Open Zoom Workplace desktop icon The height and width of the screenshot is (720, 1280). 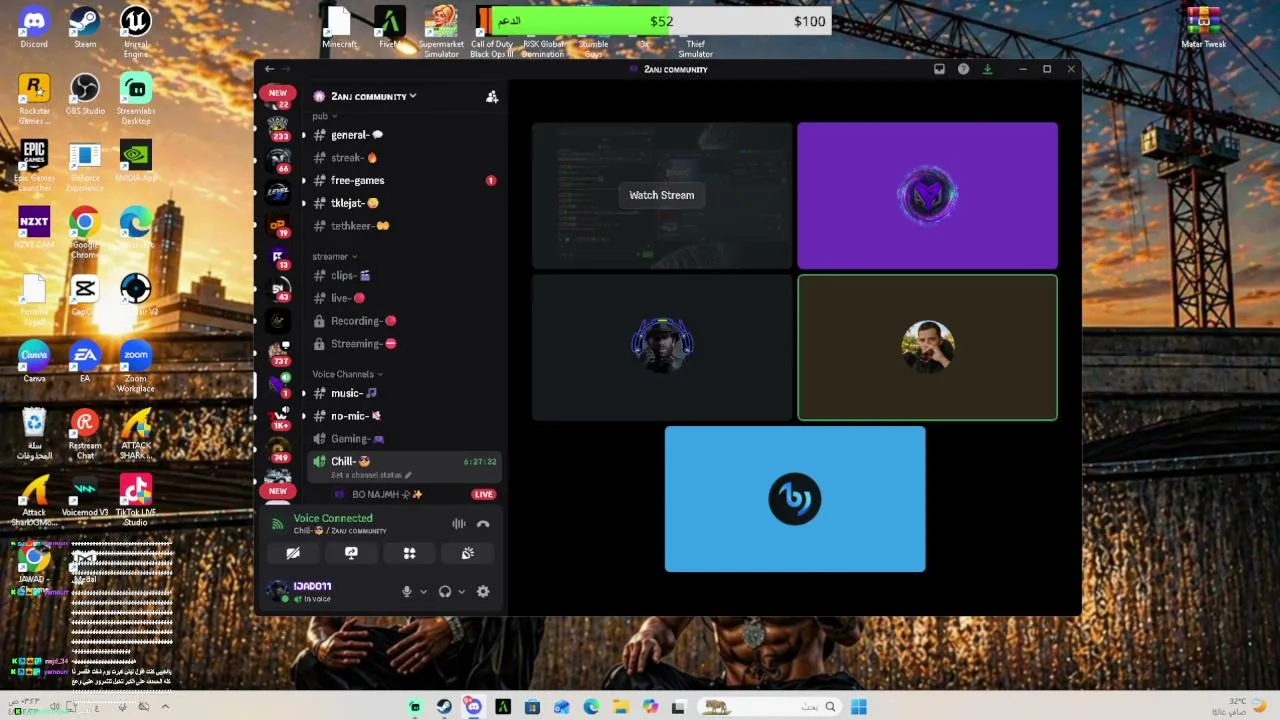[x=136, y=366]
